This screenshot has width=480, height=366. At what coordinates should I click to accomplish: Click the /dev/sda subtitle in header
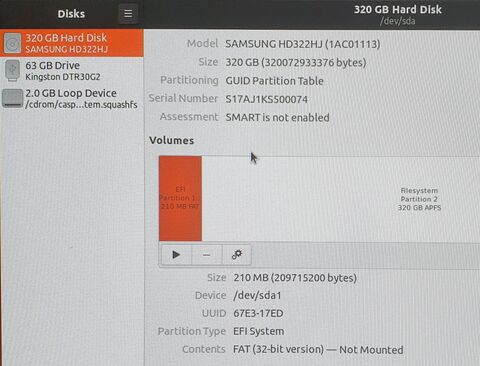[397, 21]
